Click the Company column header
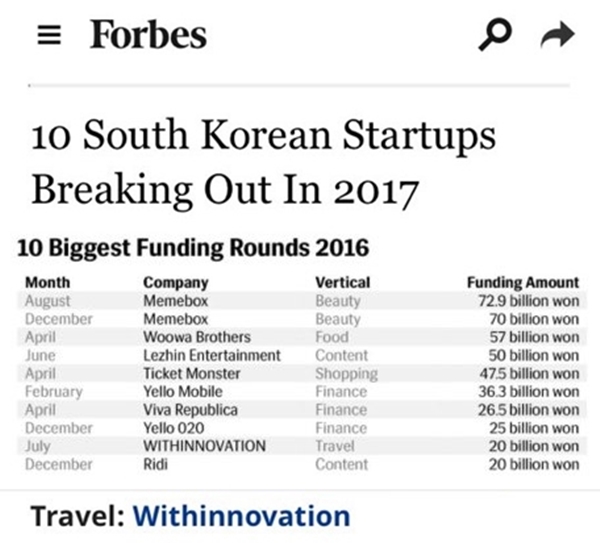 tap(176, 283)
